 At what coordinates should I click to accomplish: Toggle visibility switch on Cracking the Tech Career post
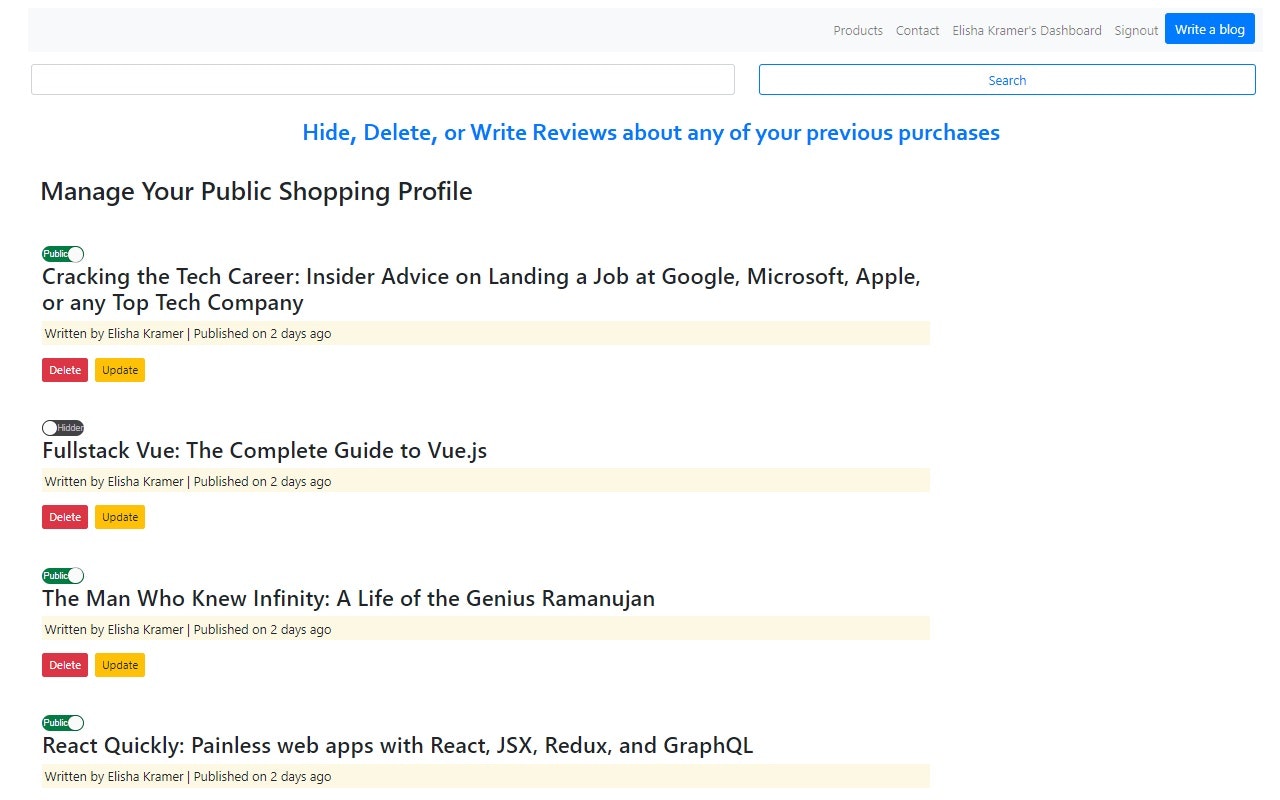[x=62, y=253]
